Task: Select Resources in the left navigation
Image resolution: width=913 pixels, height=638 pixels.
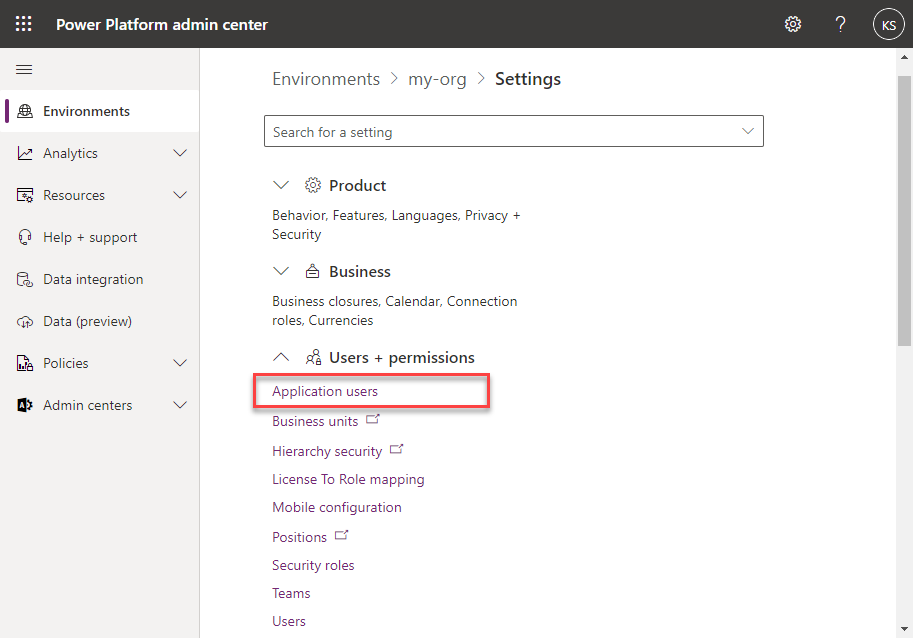Action: coord(100,195)
